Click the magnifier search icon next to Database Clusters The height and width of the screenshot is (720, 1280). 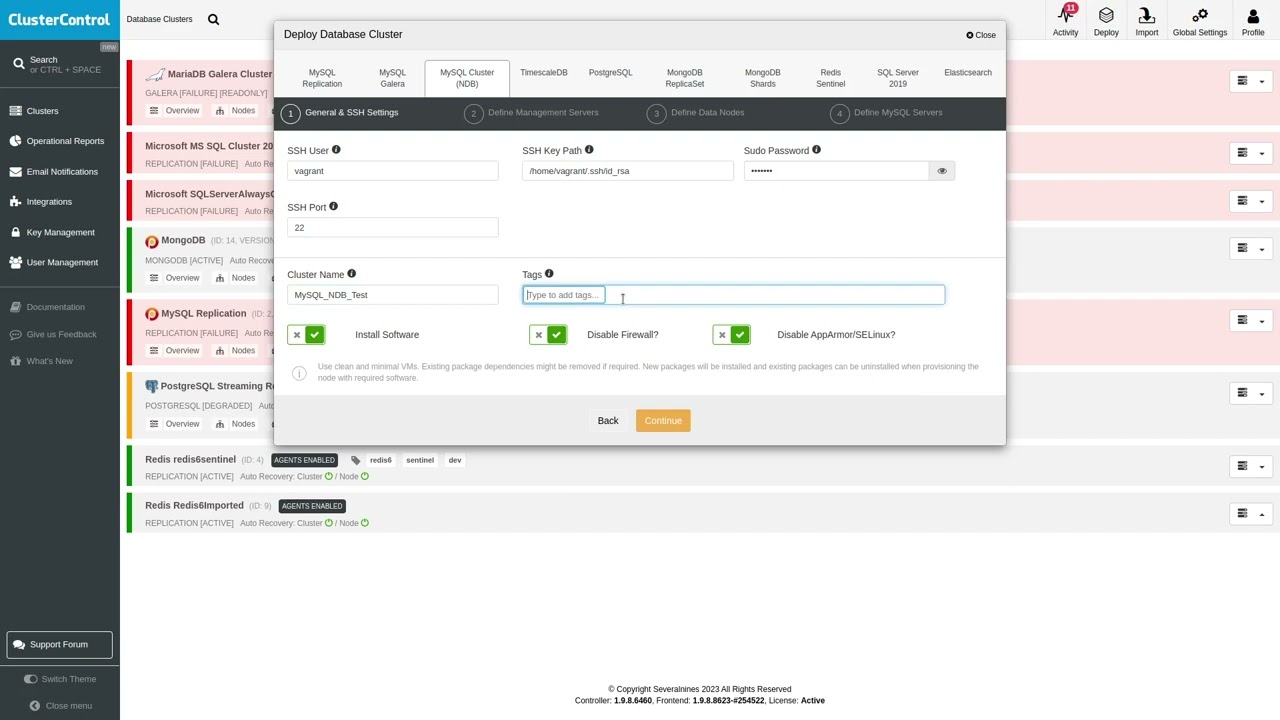213,19
